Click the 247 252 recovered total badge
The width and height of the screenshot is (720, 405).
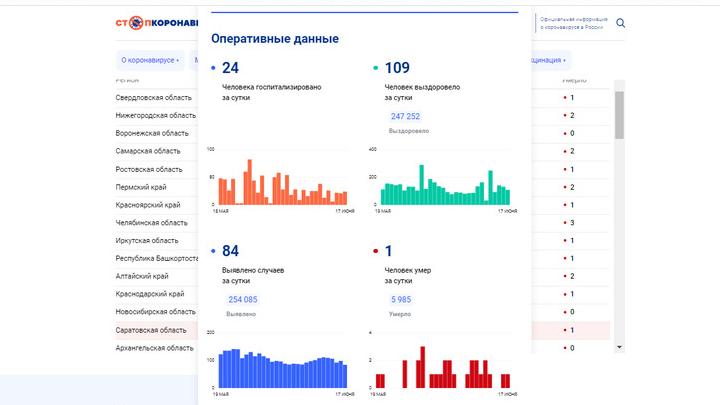(x=405, y=117)
